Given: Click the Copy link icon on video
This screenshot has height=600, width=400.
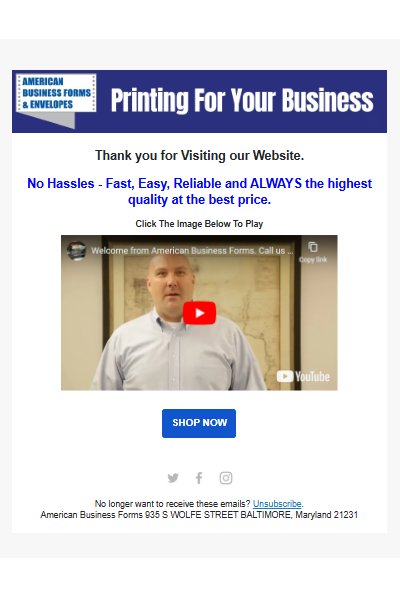Looking at the screenshot, I should click(313, 247).
